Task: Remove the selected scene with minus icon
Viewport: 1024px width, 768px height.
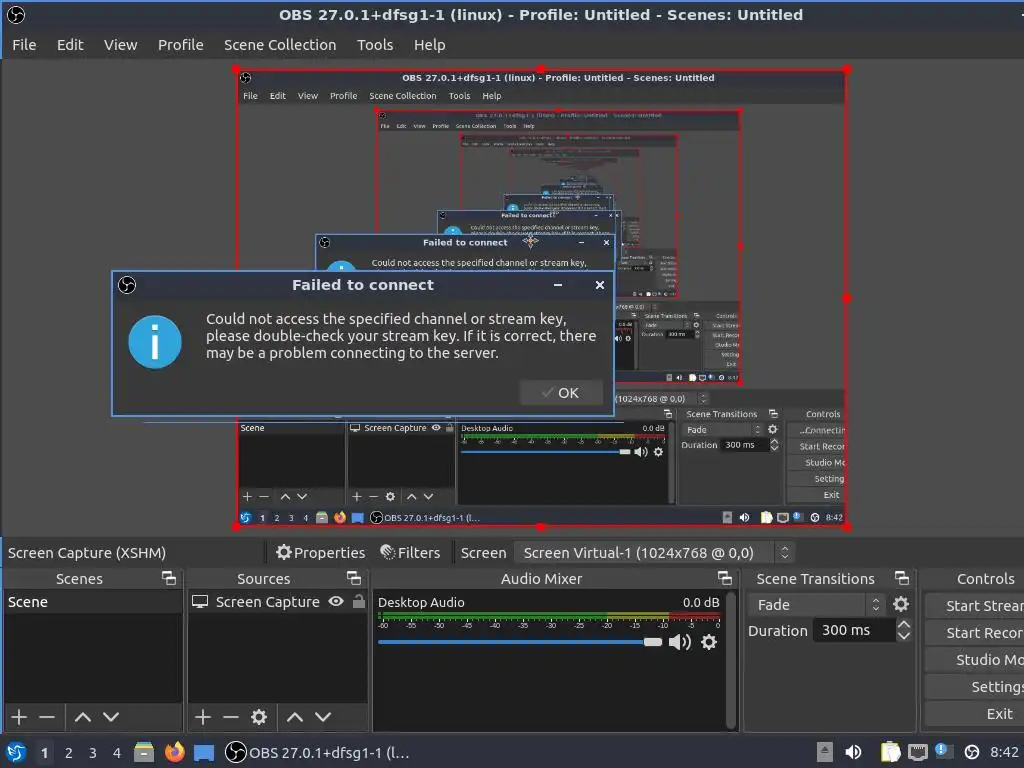Action: pos(47,717)
